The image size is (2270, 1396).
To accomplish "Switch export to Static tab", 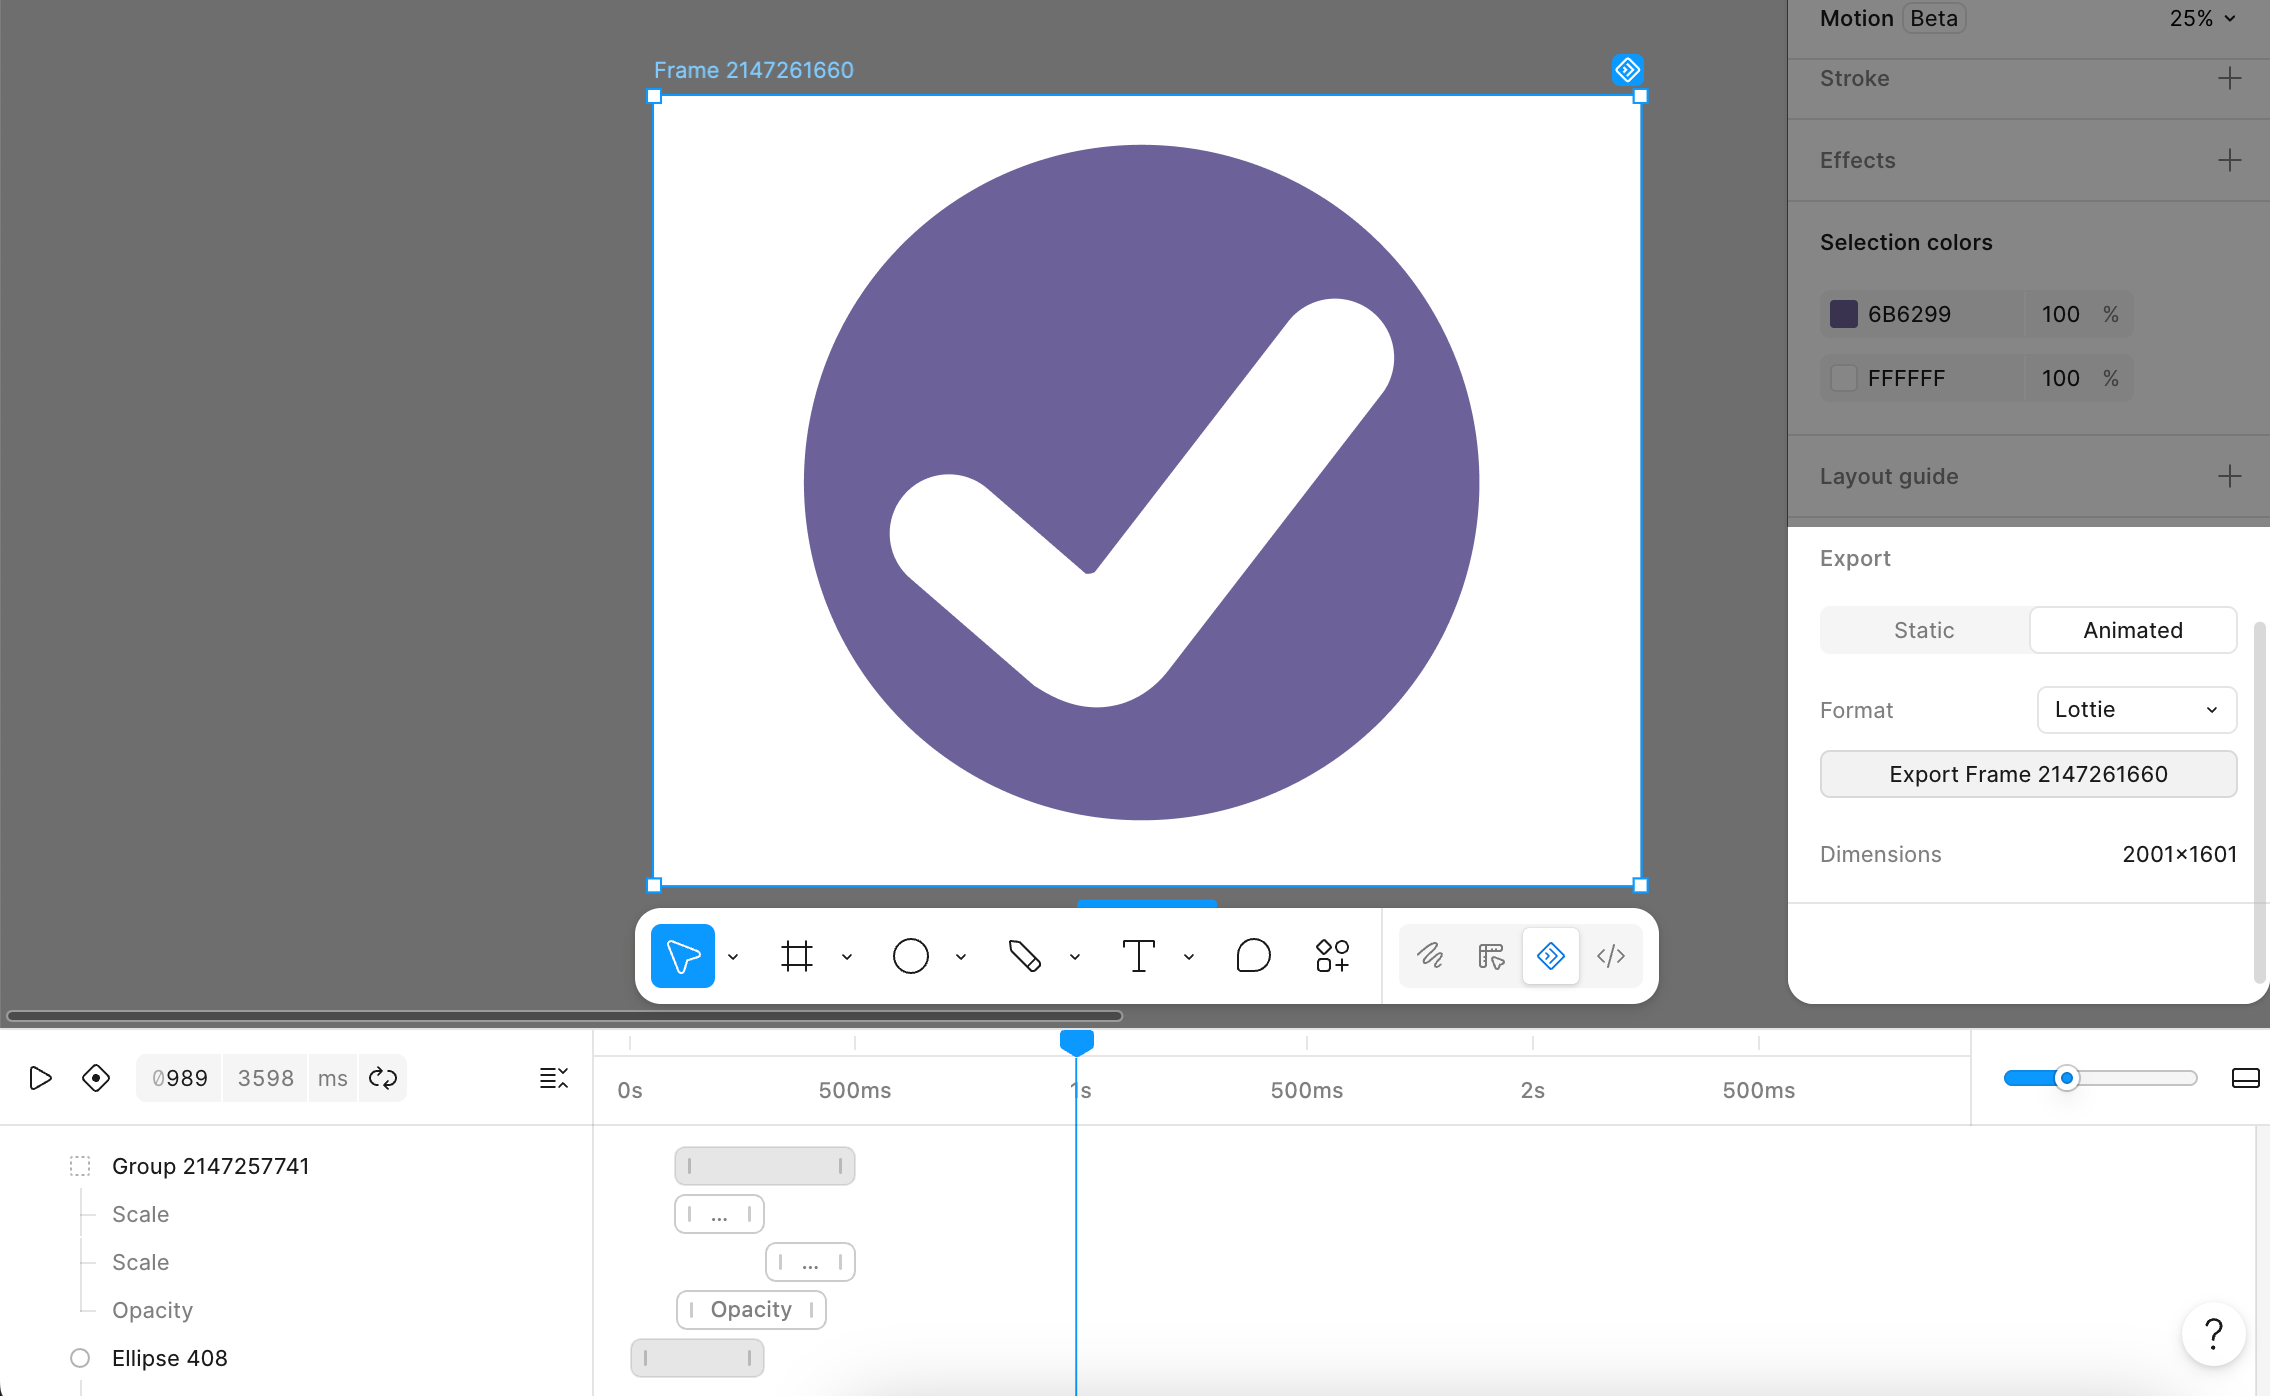I will (x=1924, y=630).
